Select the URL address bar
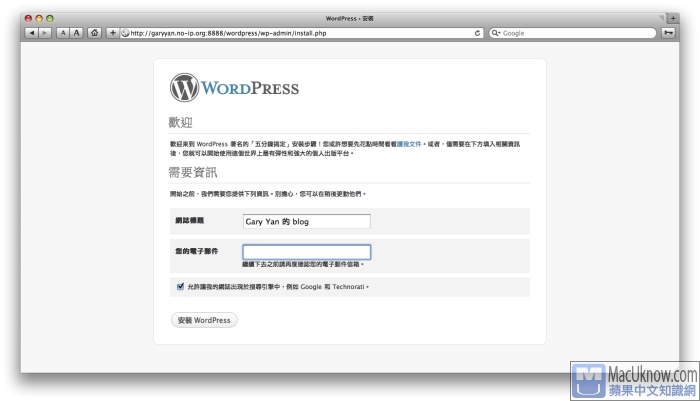This screenshot has height=401, width=700. [x=300, y=33]
